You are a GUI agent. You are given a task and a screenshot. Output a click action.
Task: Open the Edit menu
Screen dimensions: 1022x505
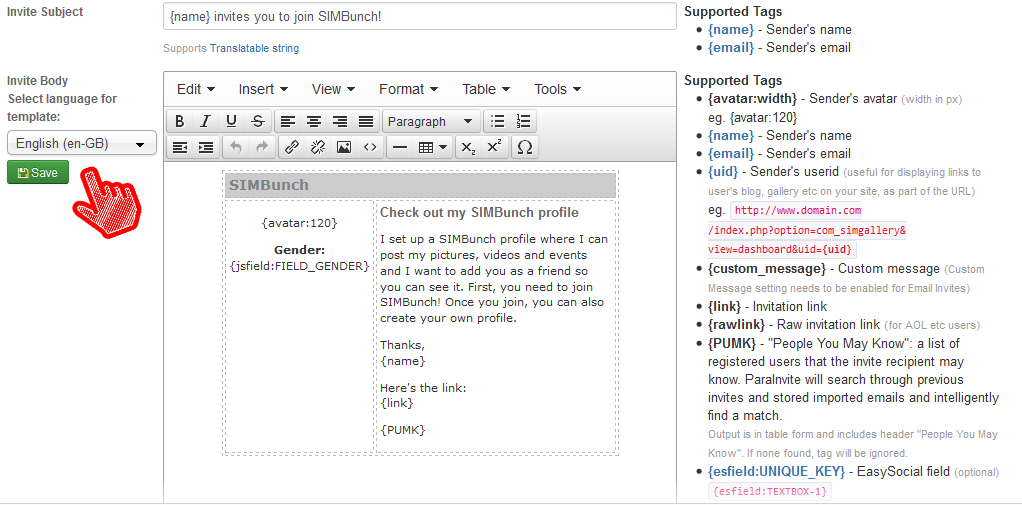pyautogui.click(x=196, y=89)
